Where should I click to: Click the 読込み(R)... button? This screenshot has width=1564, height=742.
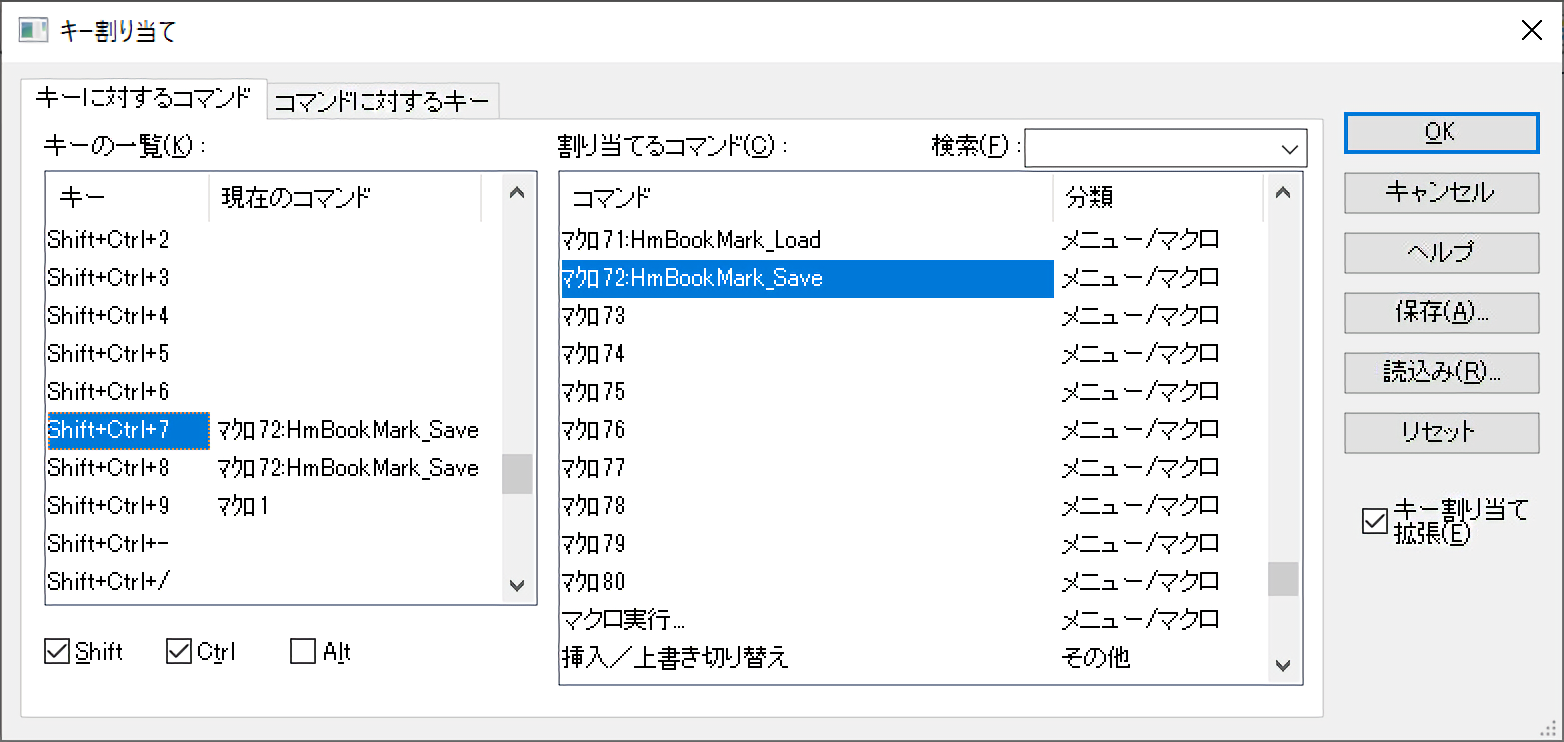pyautogui.click(x=1440, y=373)
